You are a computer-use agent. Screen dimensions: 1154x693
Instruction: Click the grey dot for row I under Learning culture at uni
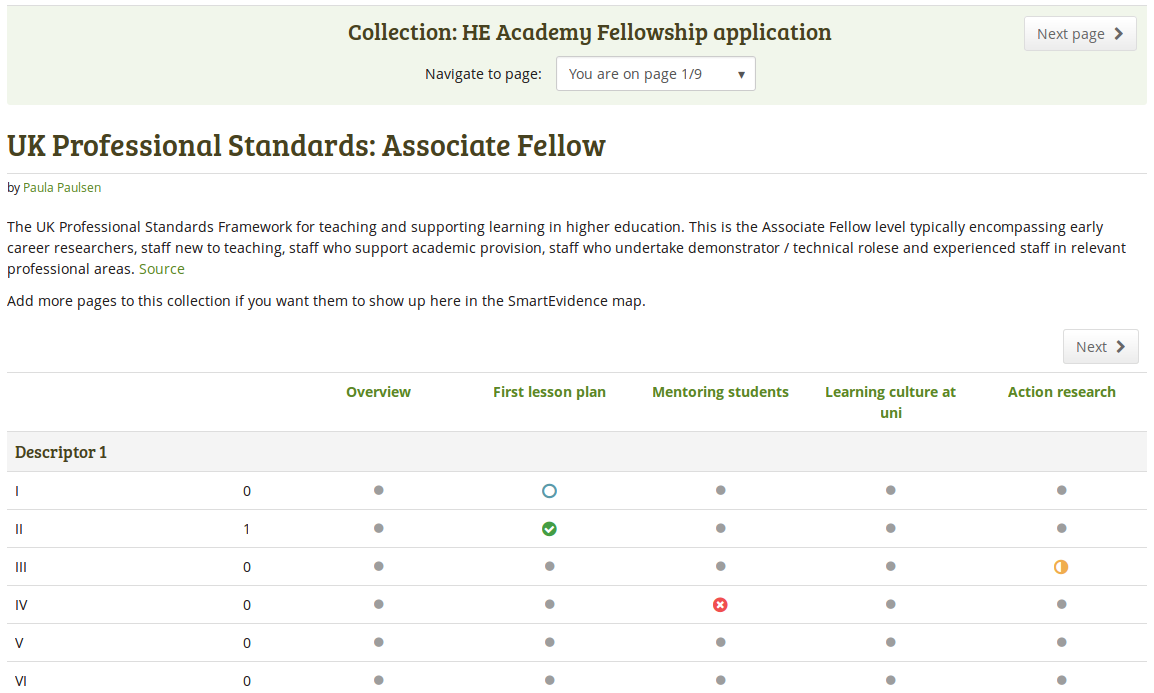[891, 490]
